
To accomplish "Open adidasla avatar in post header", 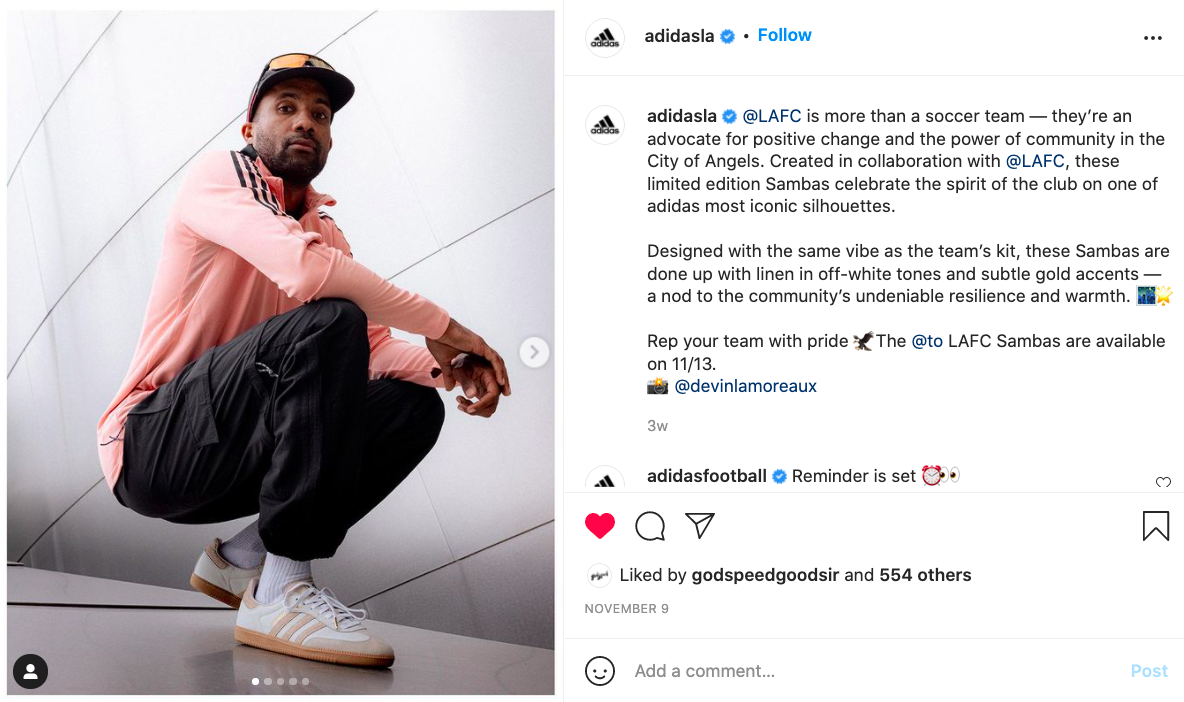I will click(x=605, y=38).
